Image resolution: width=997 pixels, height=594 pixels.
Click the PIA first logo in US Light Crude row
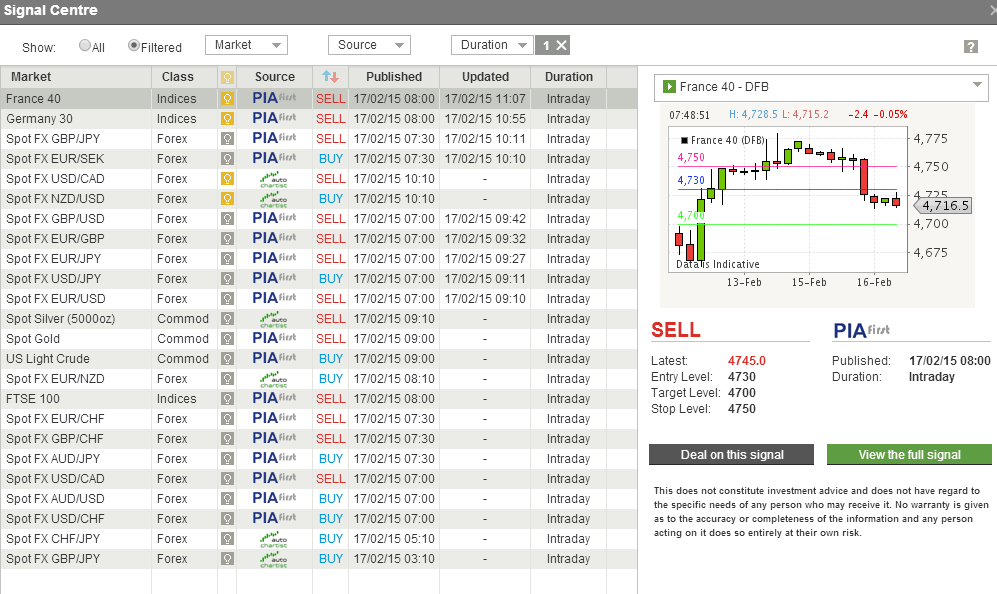point(274,358)
